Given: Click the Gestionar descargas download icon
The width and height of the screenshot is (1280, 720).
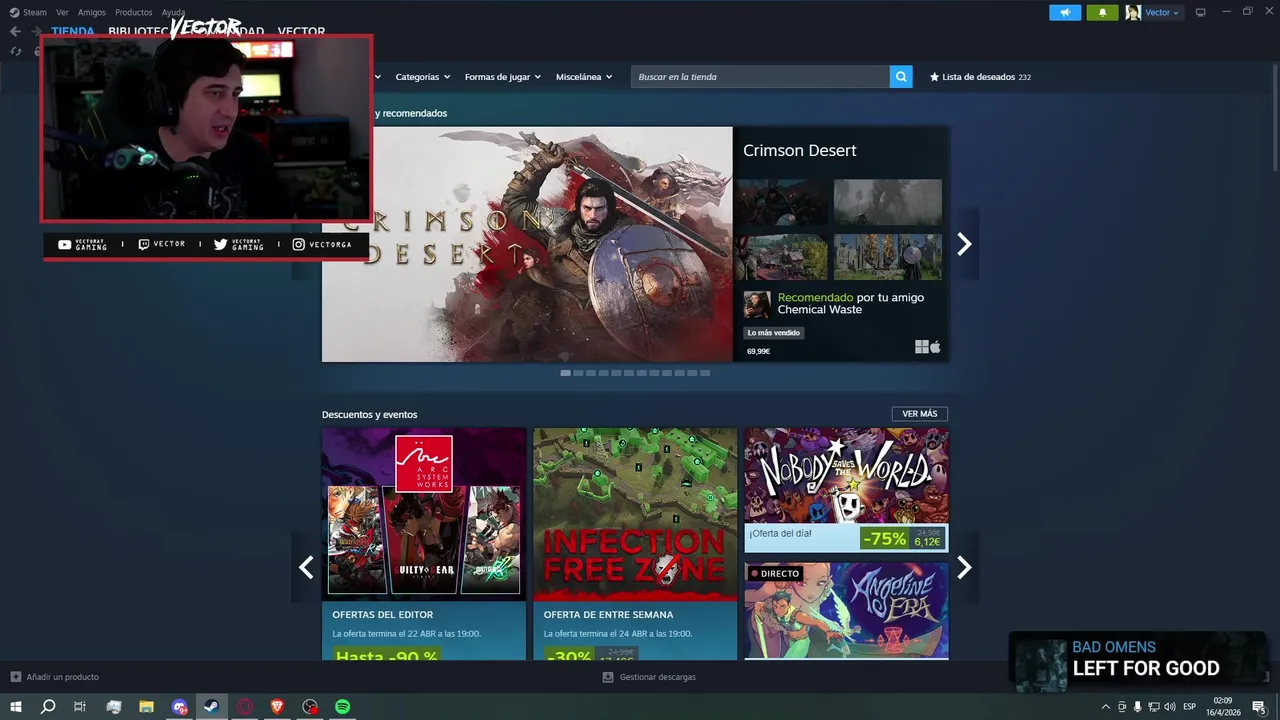Looking at the screenshot, I should pyautogui.click(x=608, y=677).
